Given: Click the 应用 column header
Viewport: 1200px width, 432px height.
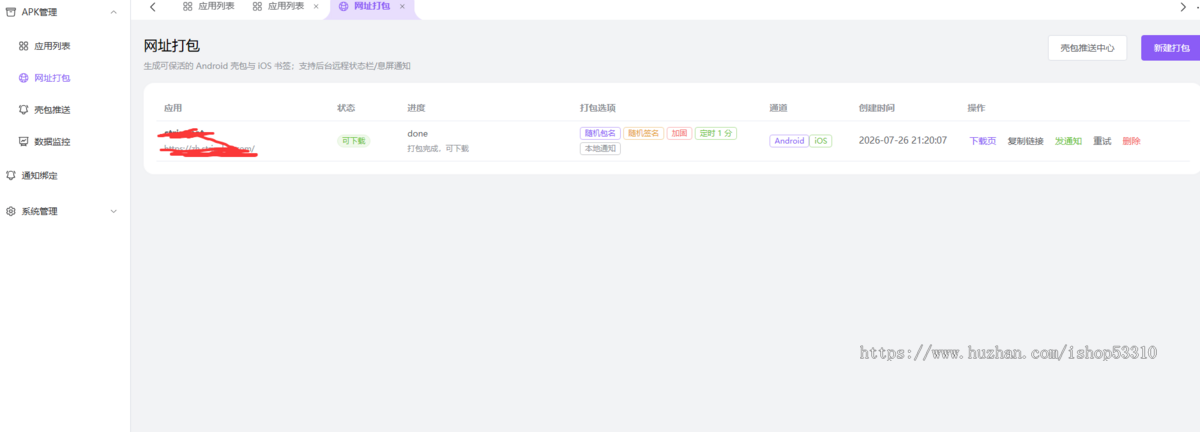Looking at the screenshot, I should click(x=173, y=108).
